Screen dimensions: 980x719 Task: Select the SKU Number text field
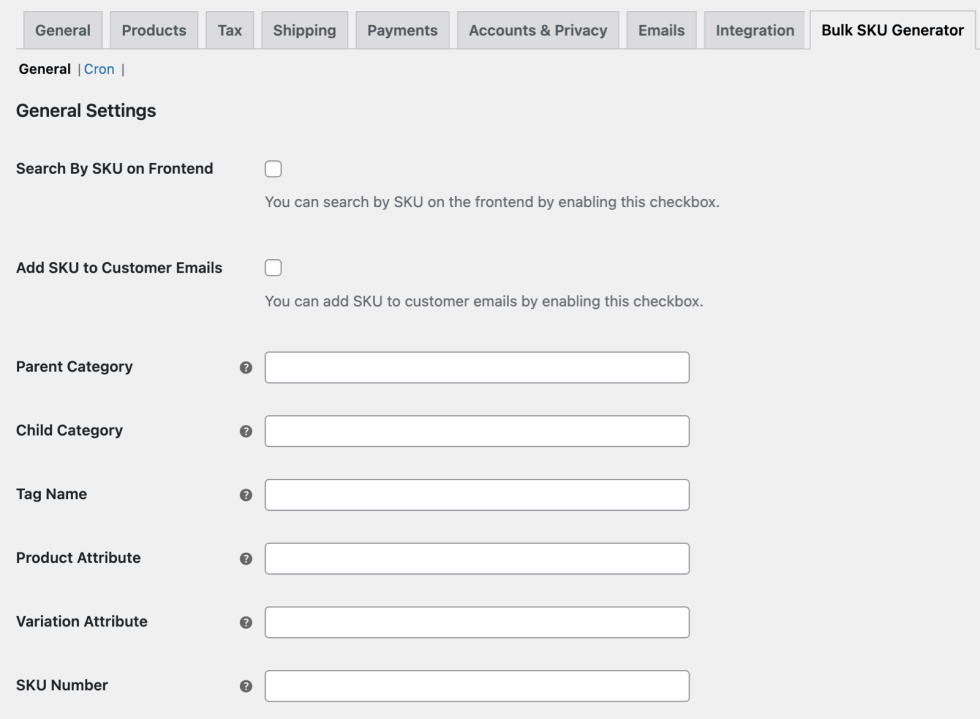(477, 686)
